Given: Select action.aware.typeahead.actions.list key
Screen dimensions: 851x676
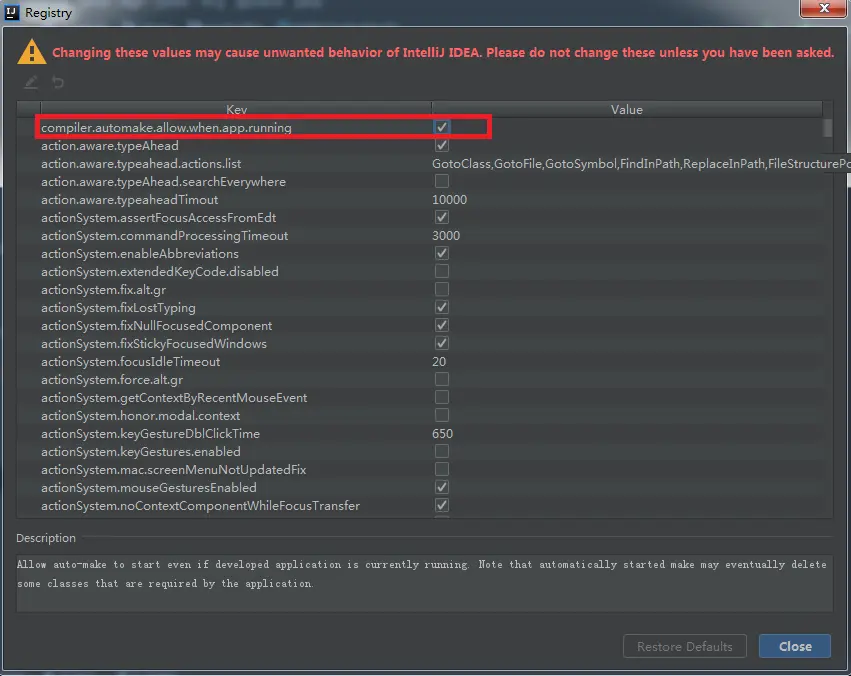Looking at the screenshot, I should click(141, 163).
